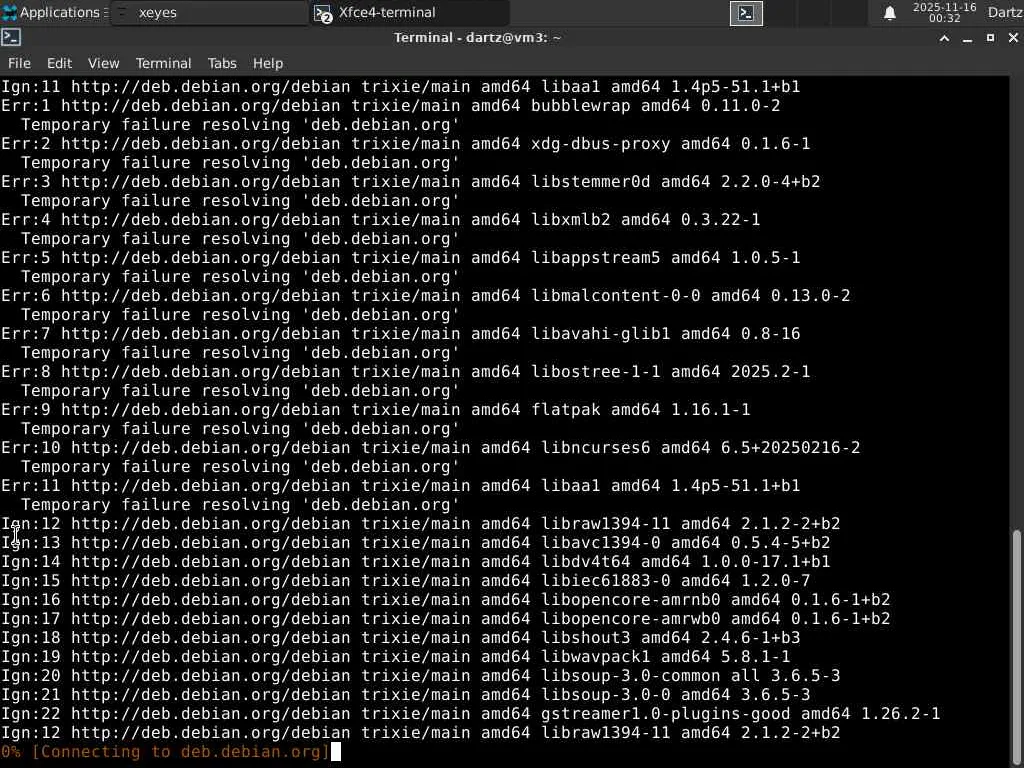
Task: Click the Err:9 flatpak line
Action: tap(376, 409)
